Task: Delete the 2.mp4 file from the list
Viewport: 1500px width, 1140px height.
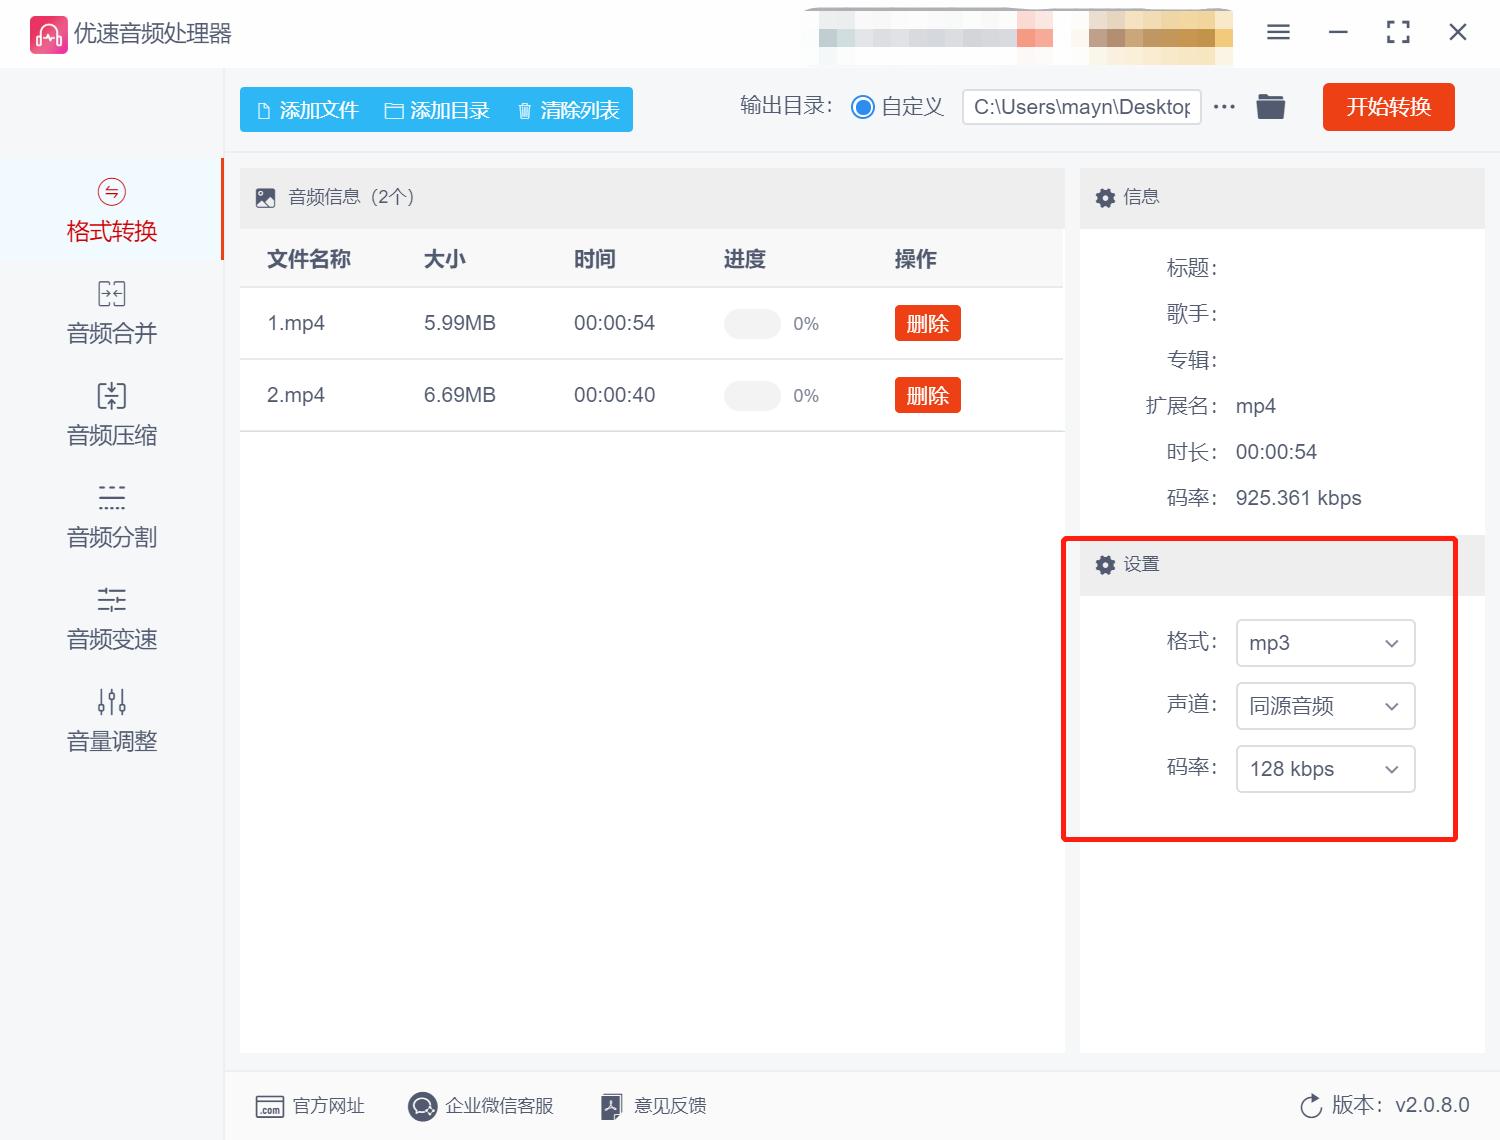Action: (x=927, y=395)
